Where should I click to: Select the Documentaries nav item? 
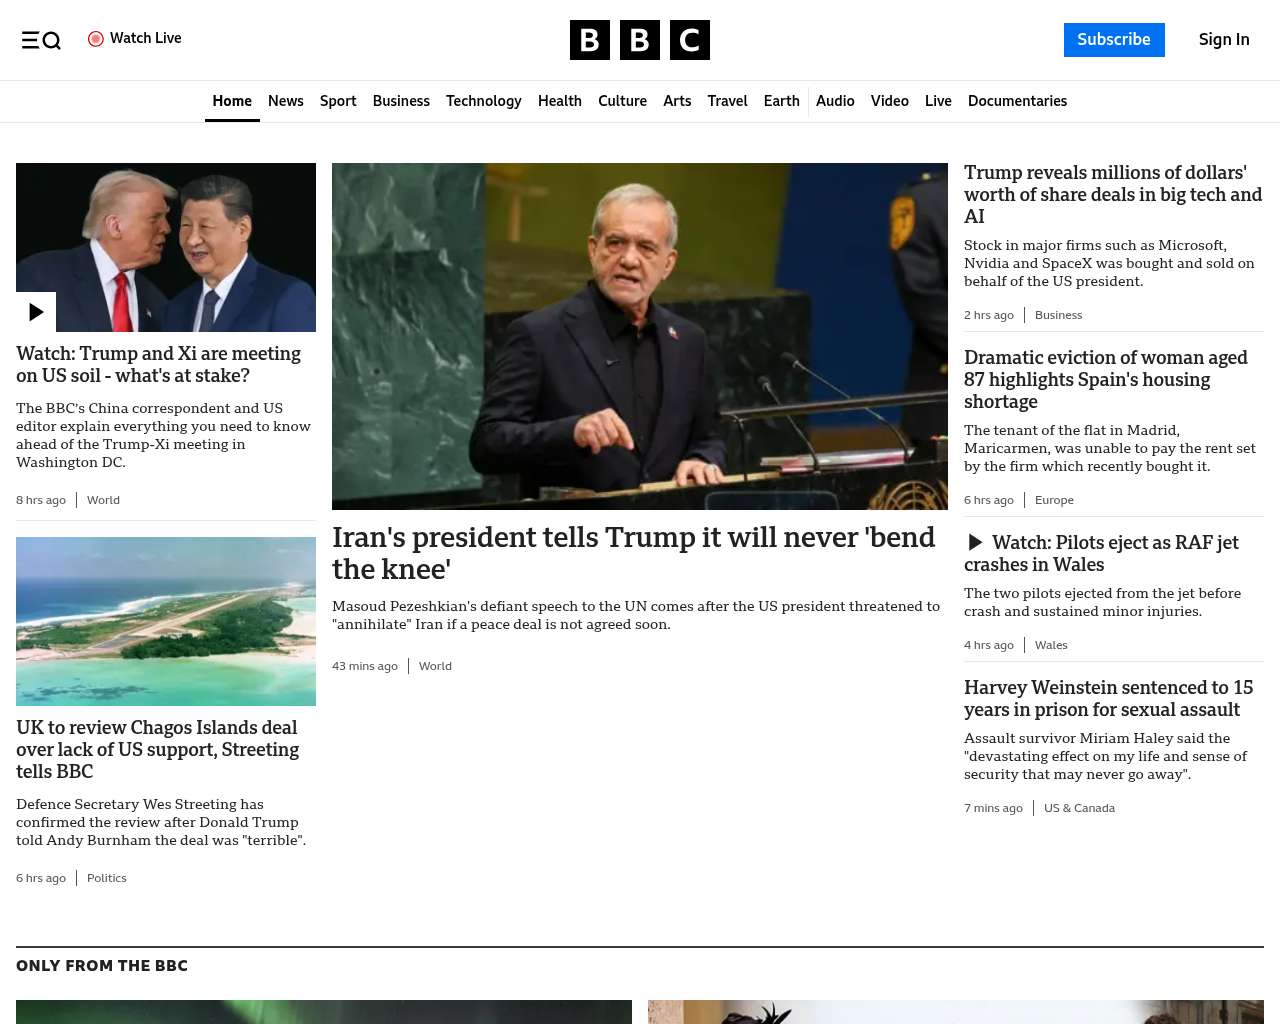click(1017, 101)
